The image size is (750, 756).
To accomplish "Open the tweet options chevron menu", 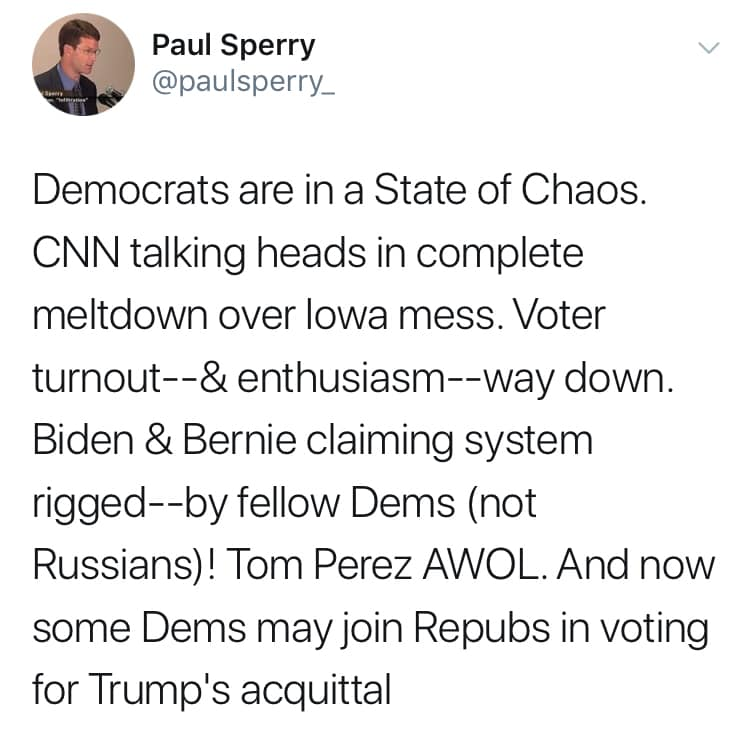I will [x=708, y=47].
